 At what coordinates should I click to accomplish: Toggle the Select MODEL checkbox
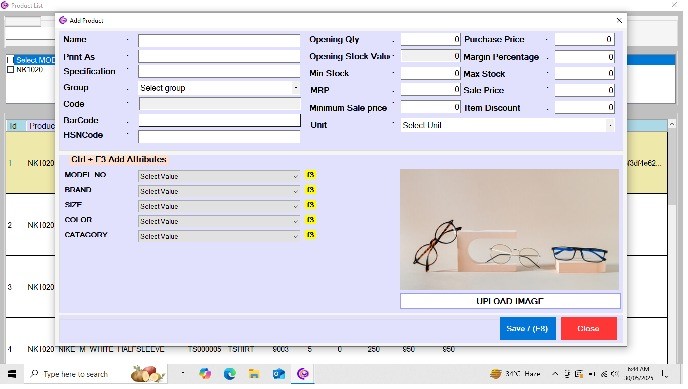tap(11, 60)
